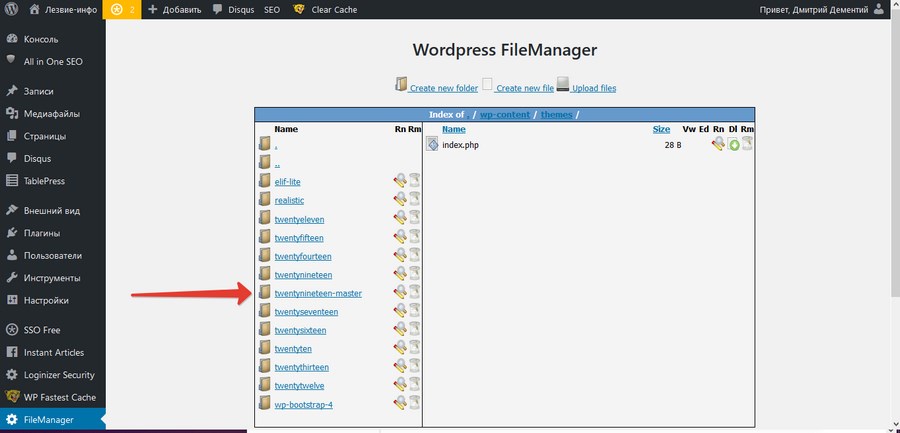Click rename icon for index.php file

(719, 144)
